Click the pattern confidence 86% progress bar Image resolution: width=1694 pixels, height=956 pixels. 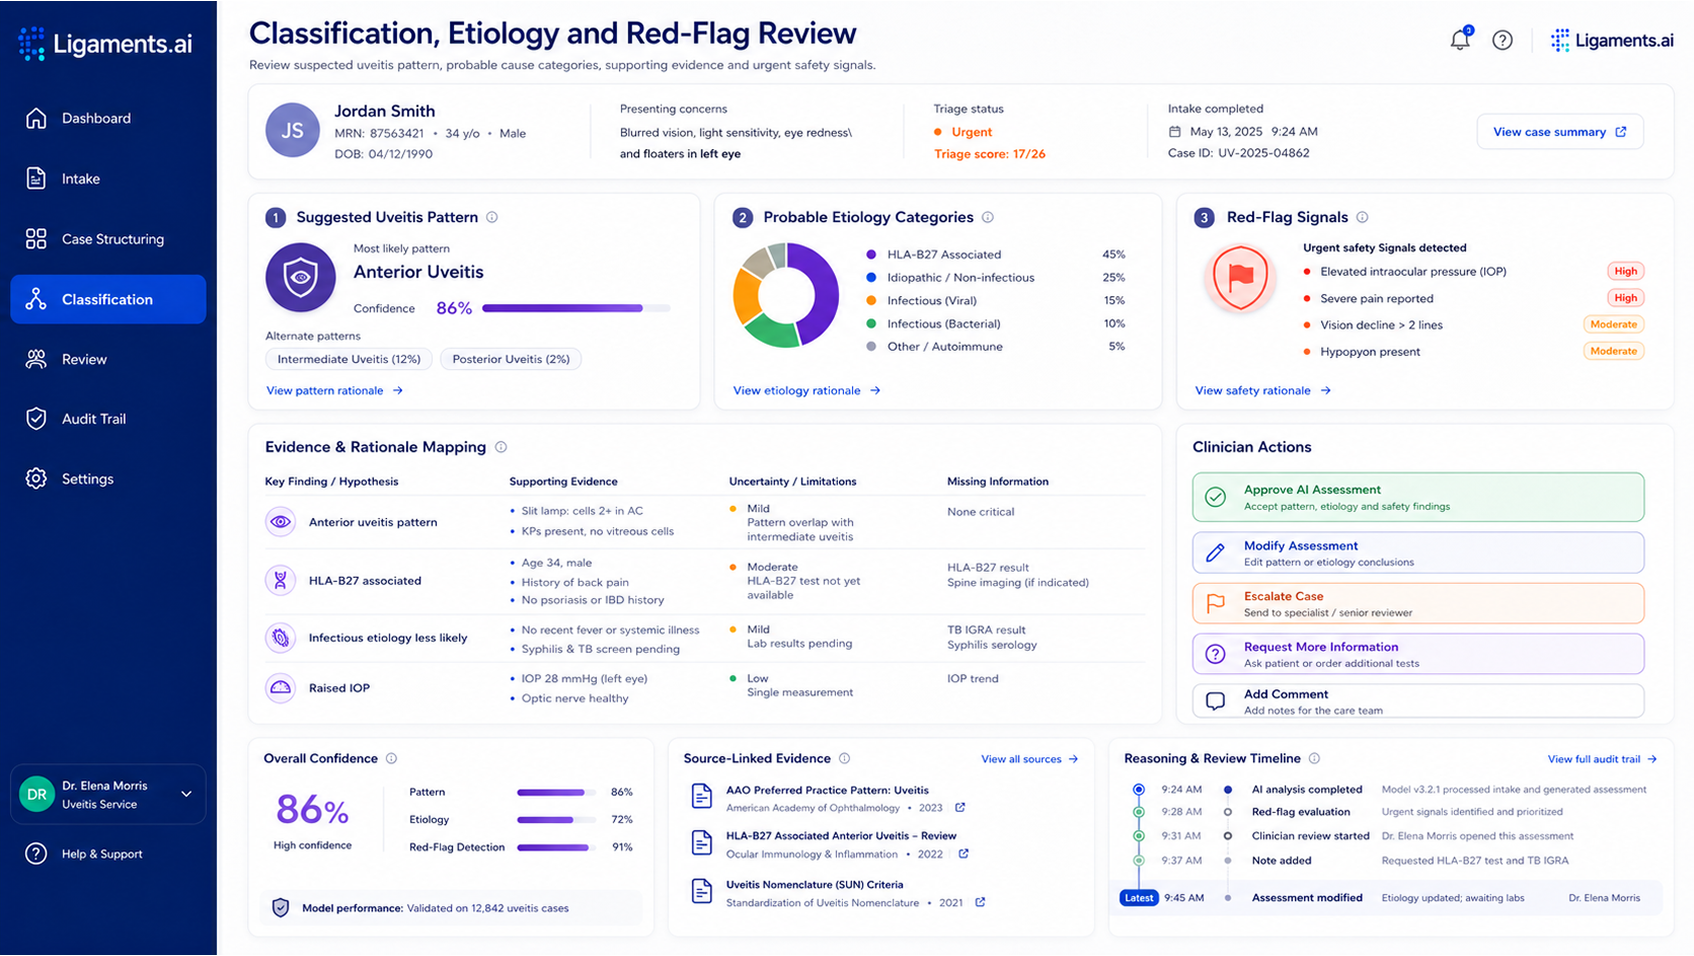(x=576, y=308)
